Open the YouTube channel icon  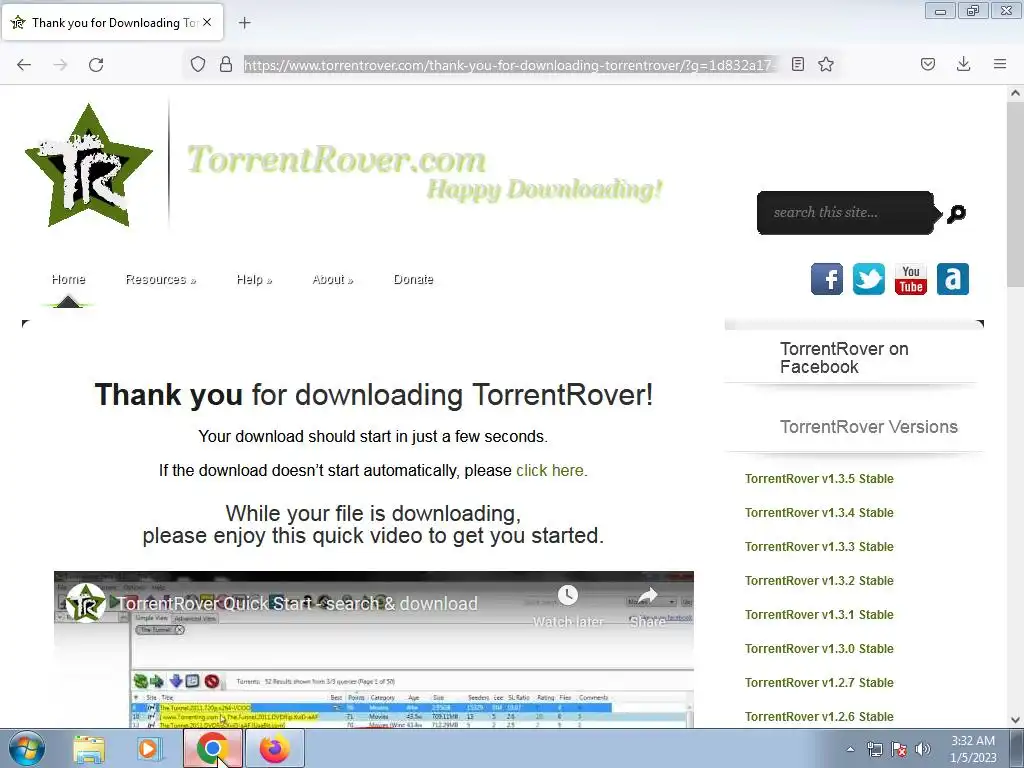point(911,280)
